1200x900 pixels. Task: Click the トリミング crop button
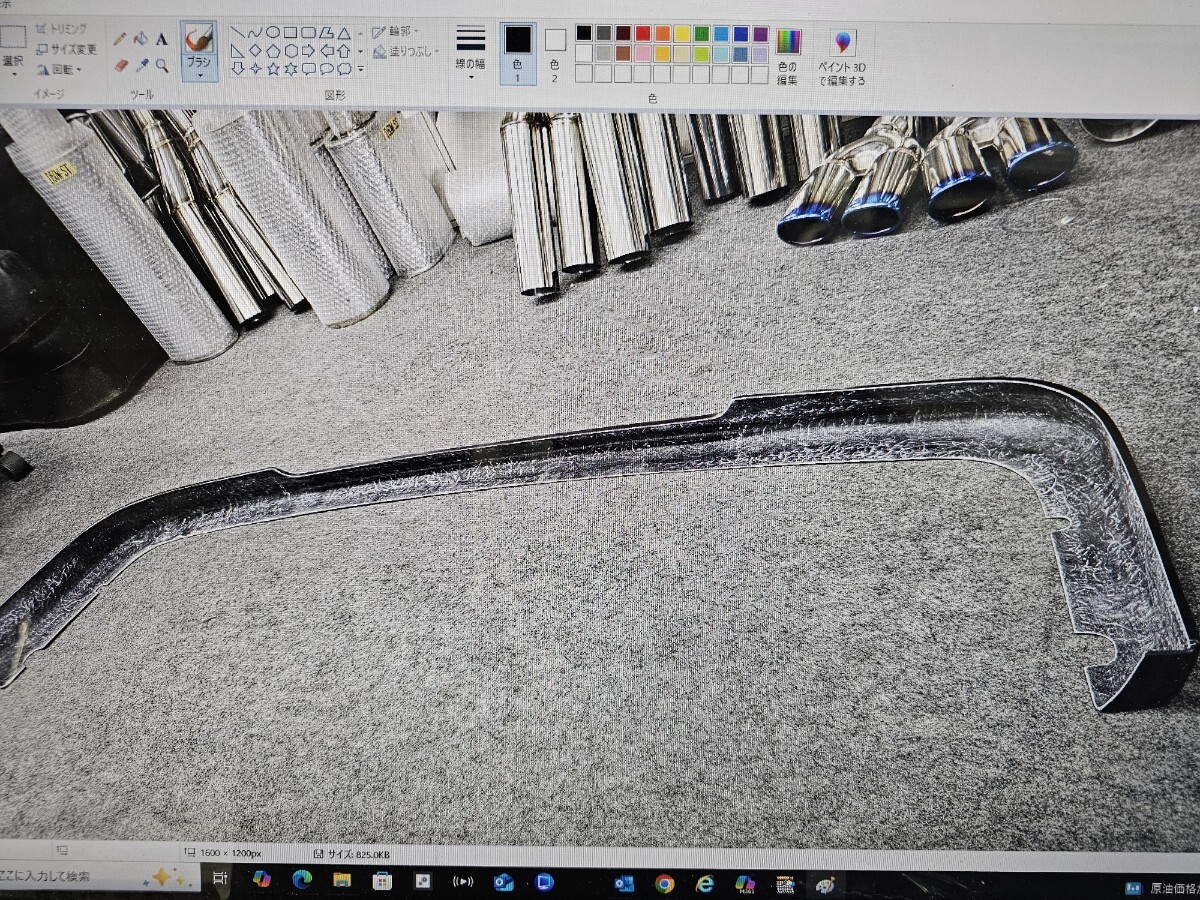[x=62, y=29]
